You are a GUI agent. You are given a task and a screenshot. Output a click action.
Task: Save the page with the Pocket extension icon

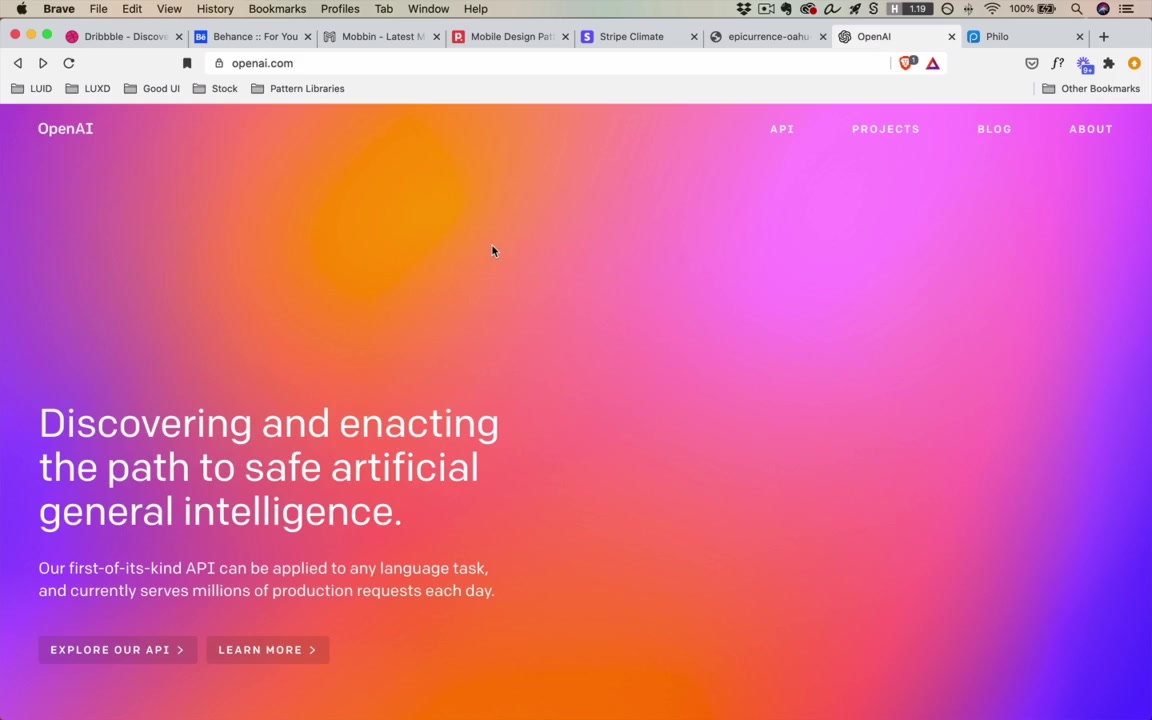pyautogui.click(x=1032, y=63)
